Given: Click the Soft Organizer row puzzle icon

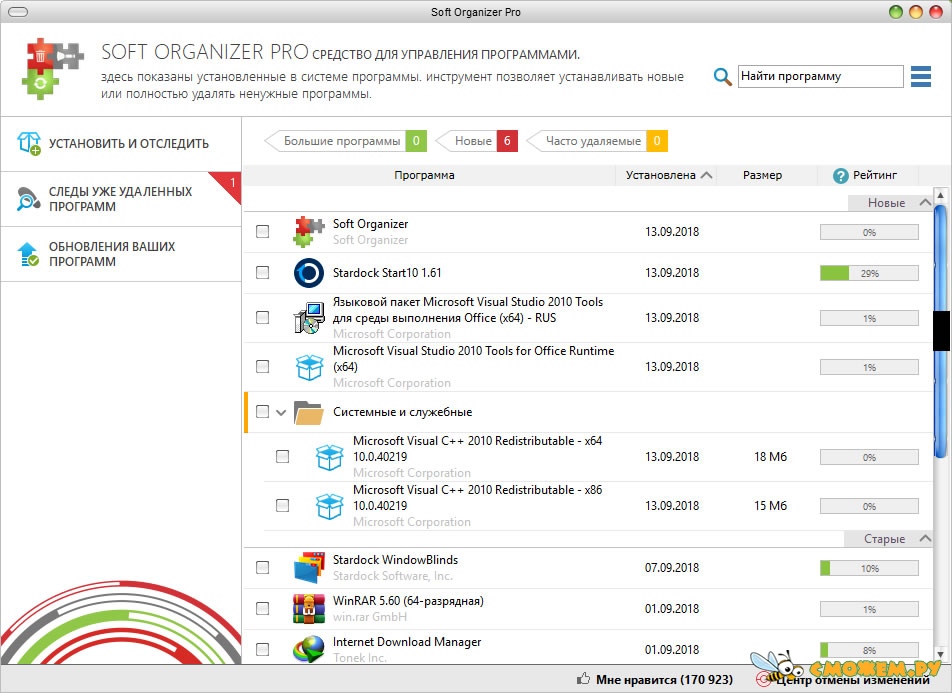Looking at the screenshot, I should (308, 231).
